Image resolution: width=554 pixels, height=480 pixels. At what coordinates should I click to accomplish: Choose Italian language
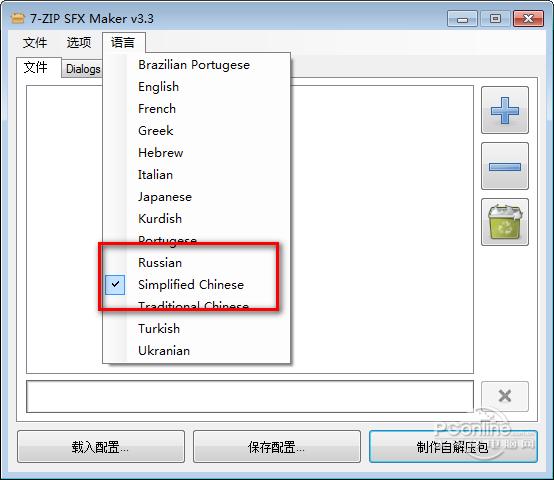click(x=196, y=175)
